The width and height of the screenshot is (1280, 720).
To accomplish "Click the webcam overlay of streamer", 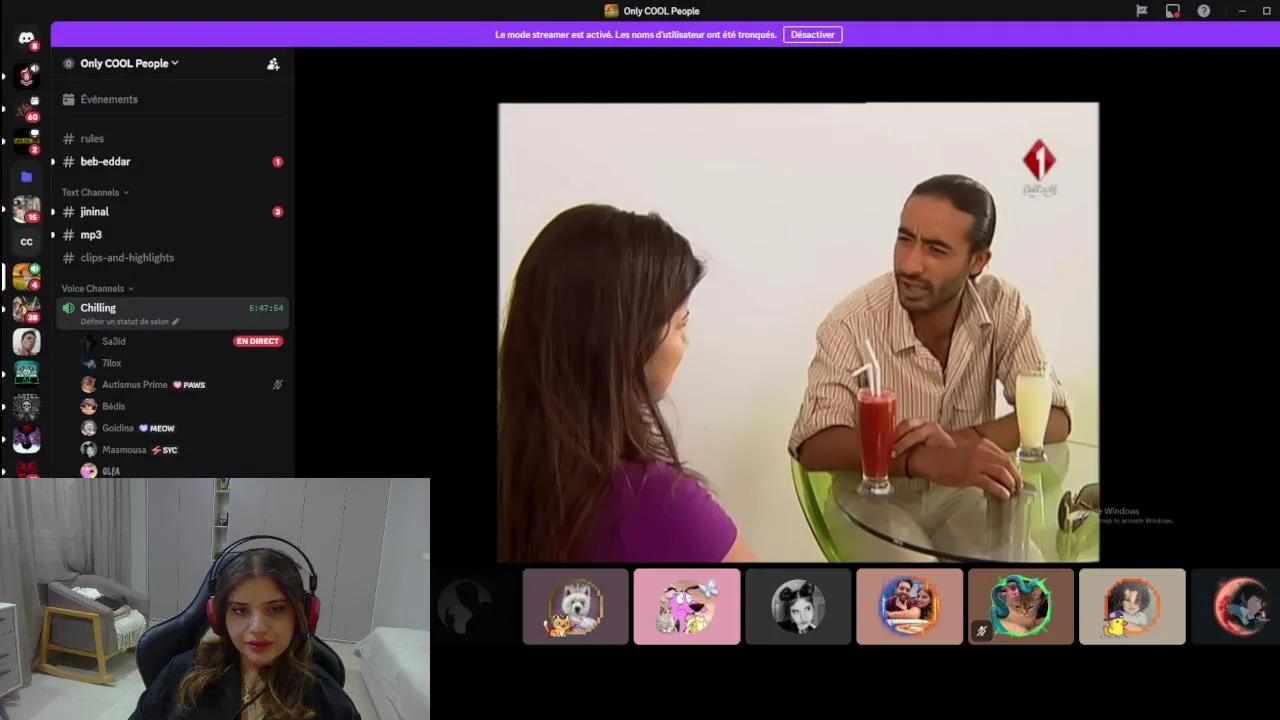I will [215, 599].
